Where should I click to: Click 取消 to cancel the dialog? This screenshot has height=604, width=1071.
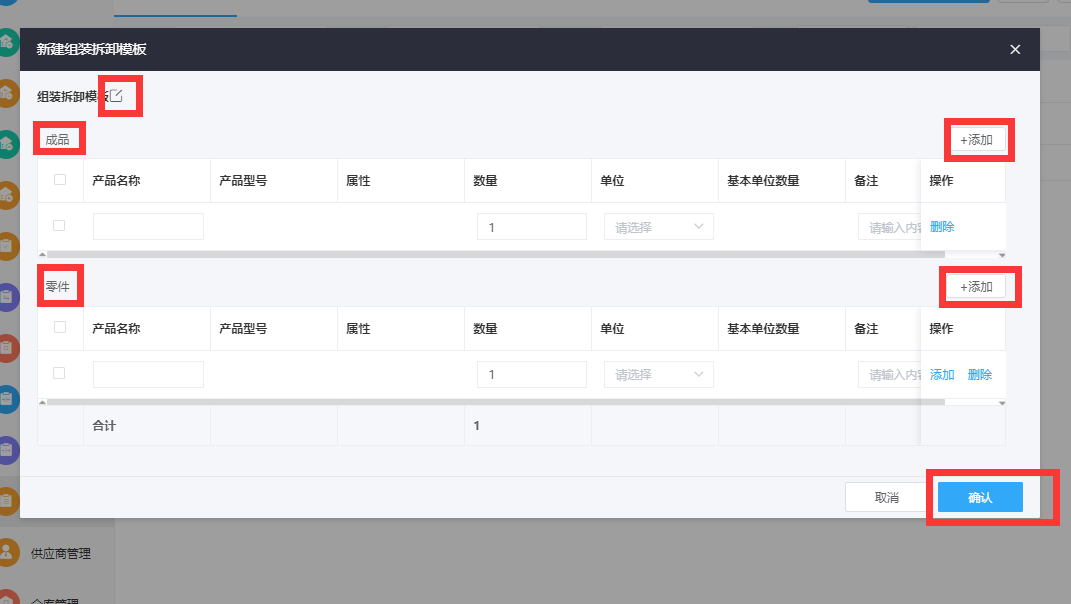click(887, 497)
